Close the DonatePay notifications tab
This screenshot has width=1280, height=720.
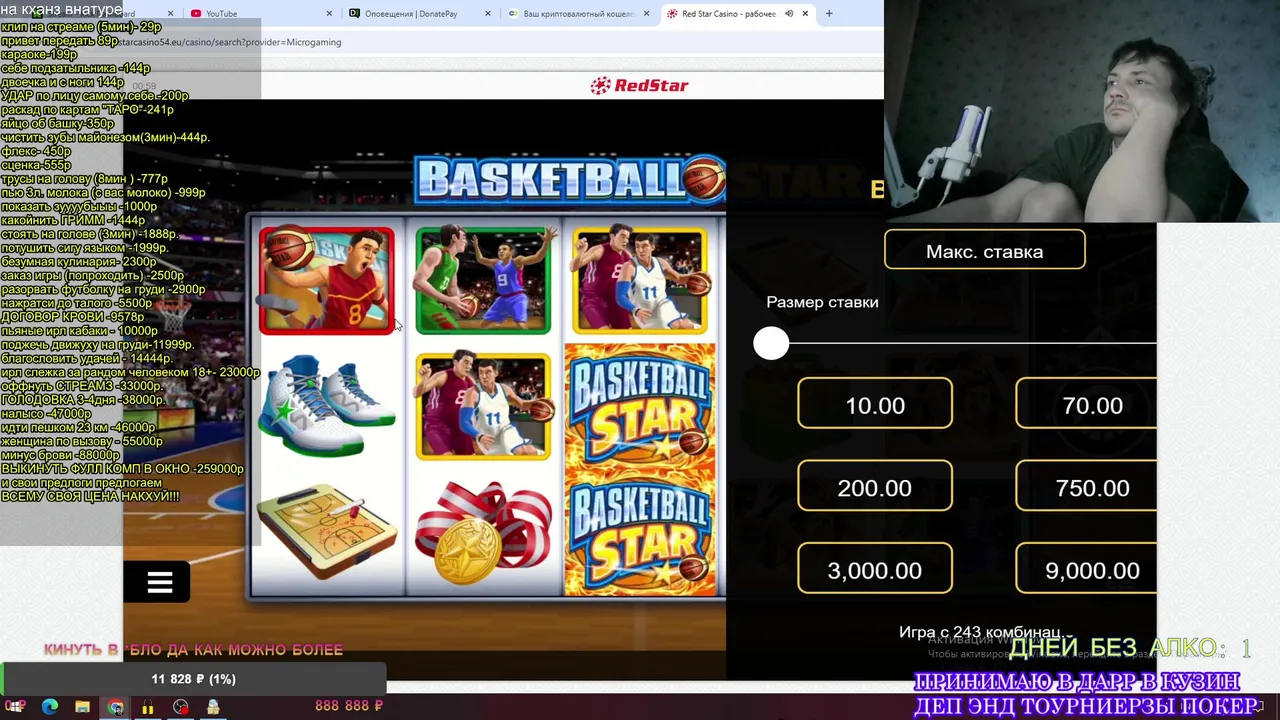(x=488, y=14)
